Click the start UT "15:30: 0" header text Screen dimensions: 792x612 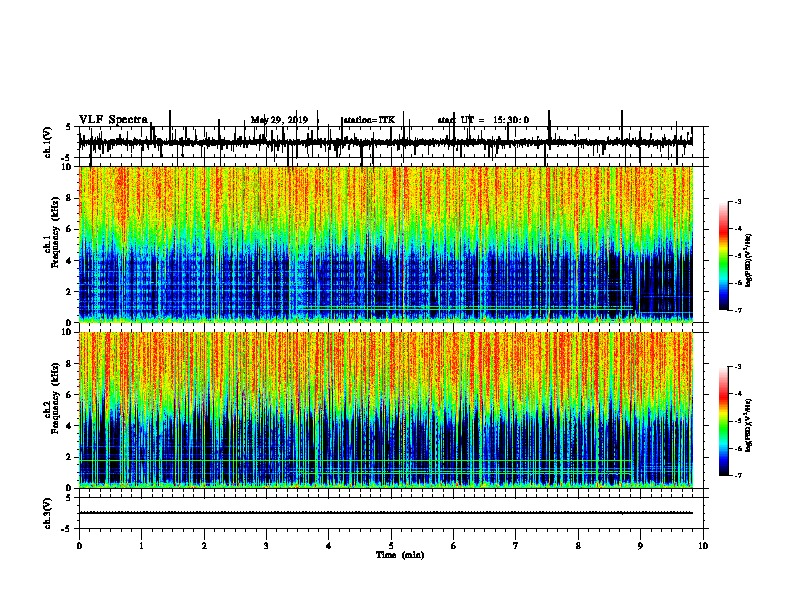[x=511, y=120]
